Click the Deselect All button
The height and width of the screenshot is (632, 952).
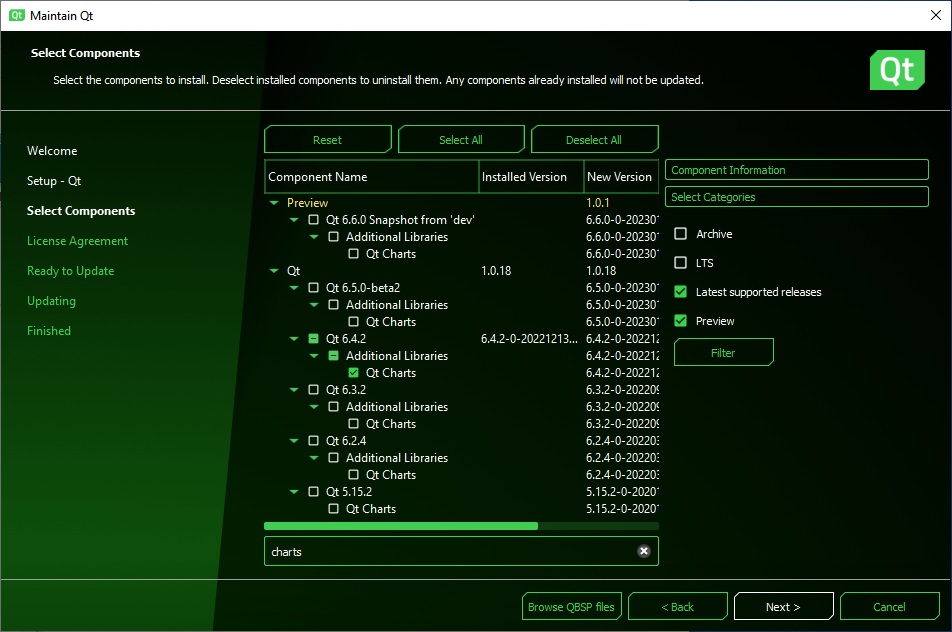click(x=594, y=140)
